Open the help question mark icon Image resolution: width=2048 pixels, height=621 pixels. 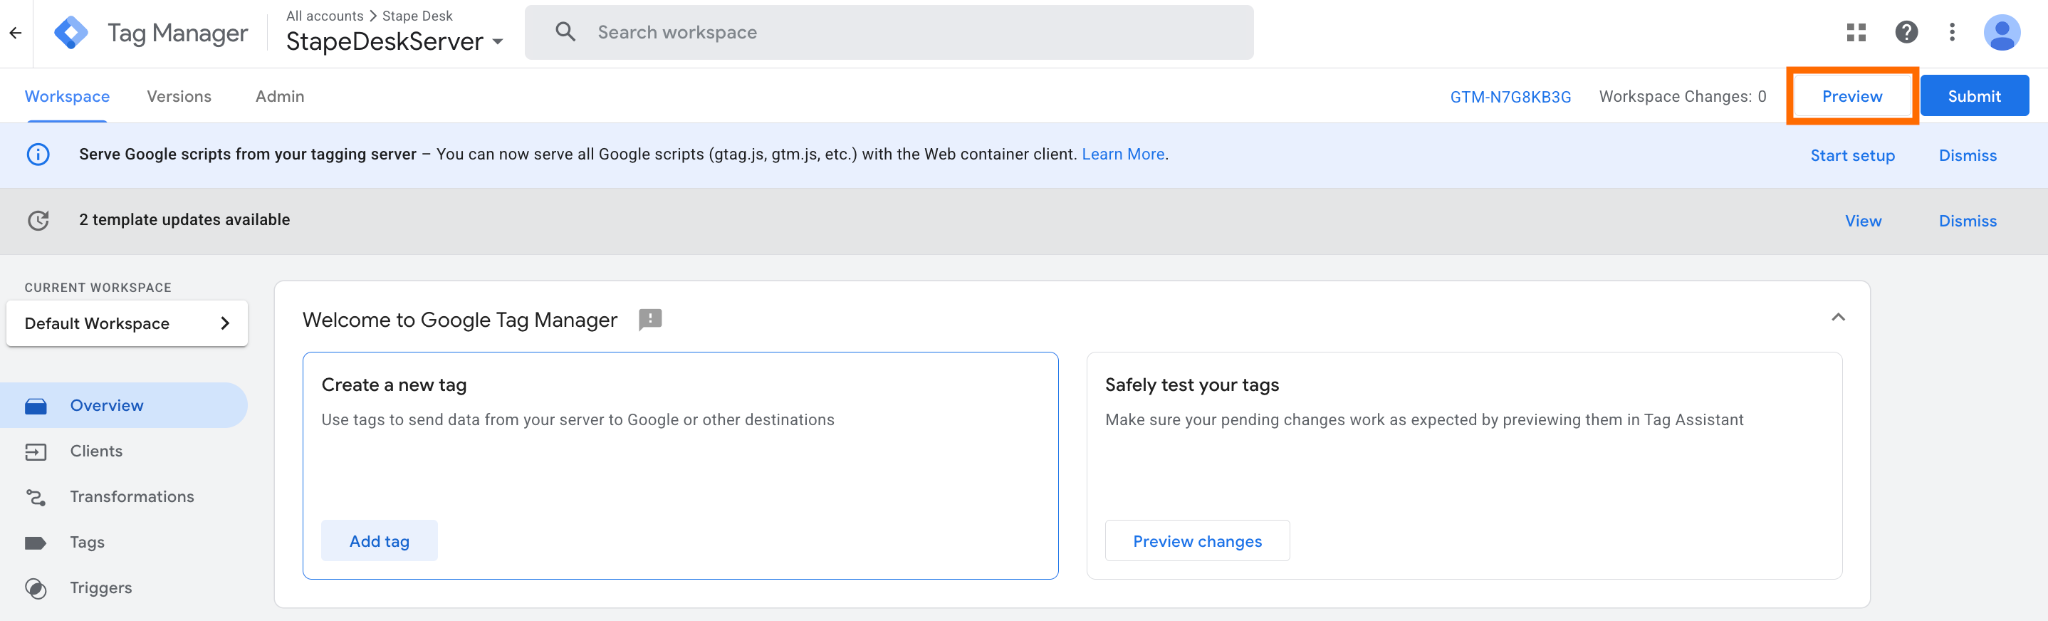(1906, 33)
